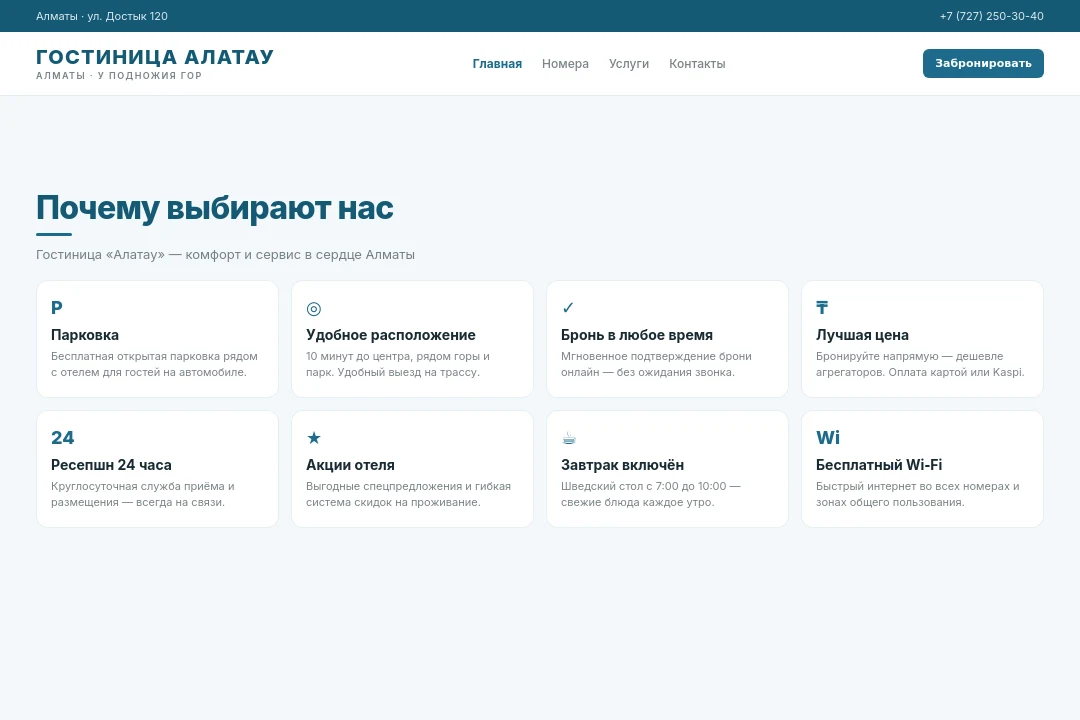The width and height of the screenshot is (1080, 720).
Task: Click the text 'Мгновенное подтверждение брони'
Action: point(656,356)
